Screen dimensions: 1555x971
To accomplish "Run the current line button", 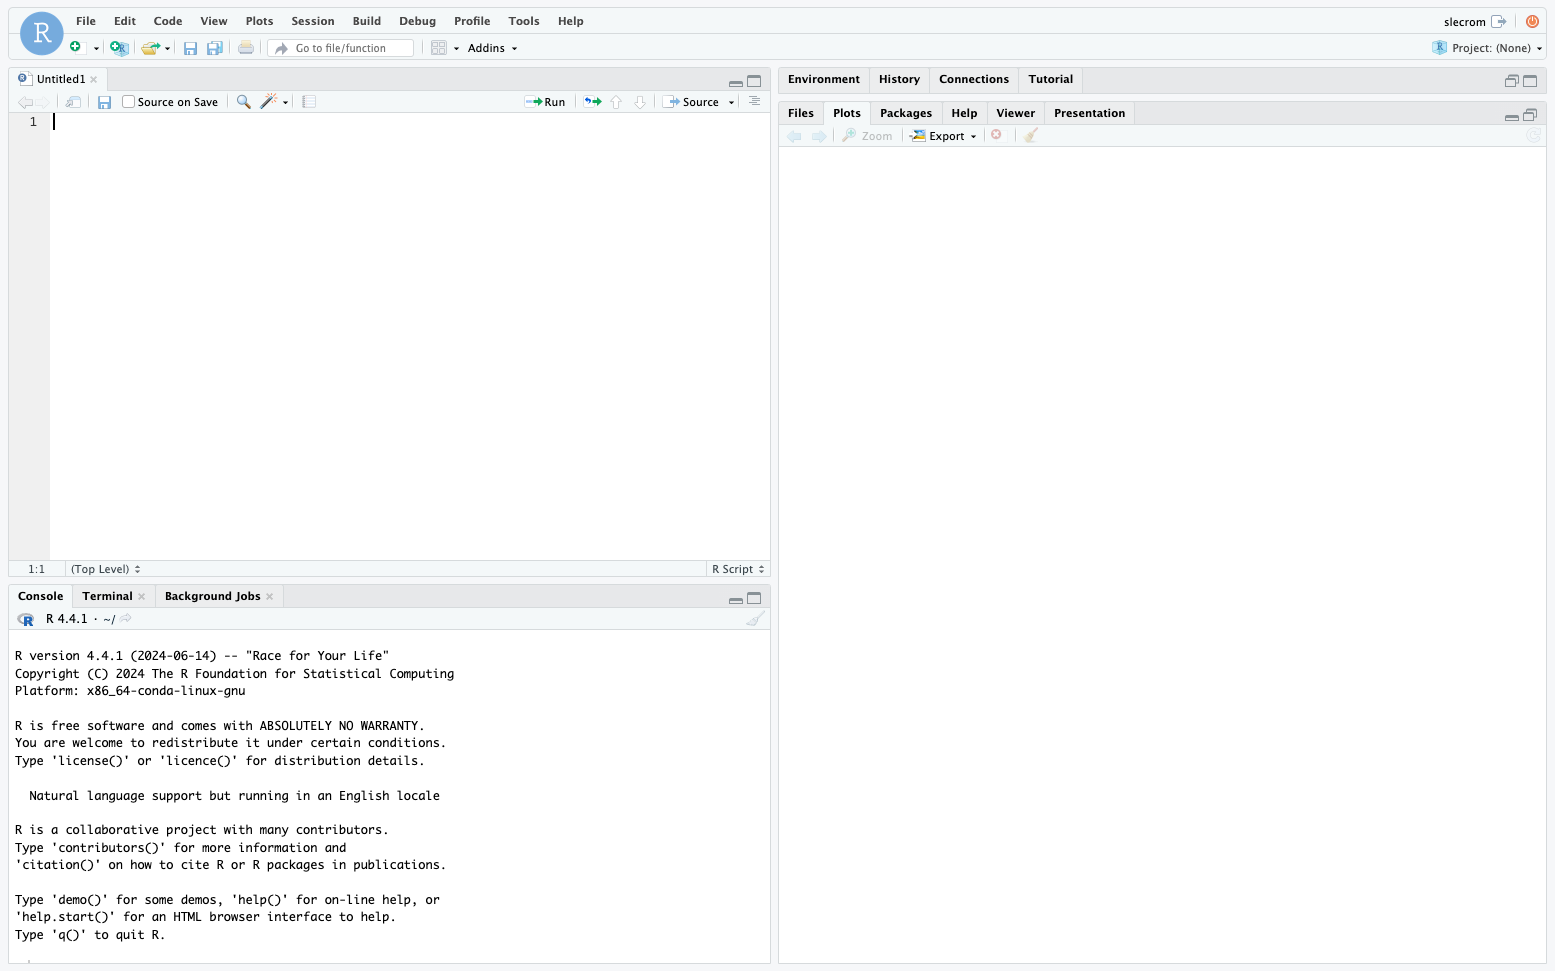I will 545,102.
